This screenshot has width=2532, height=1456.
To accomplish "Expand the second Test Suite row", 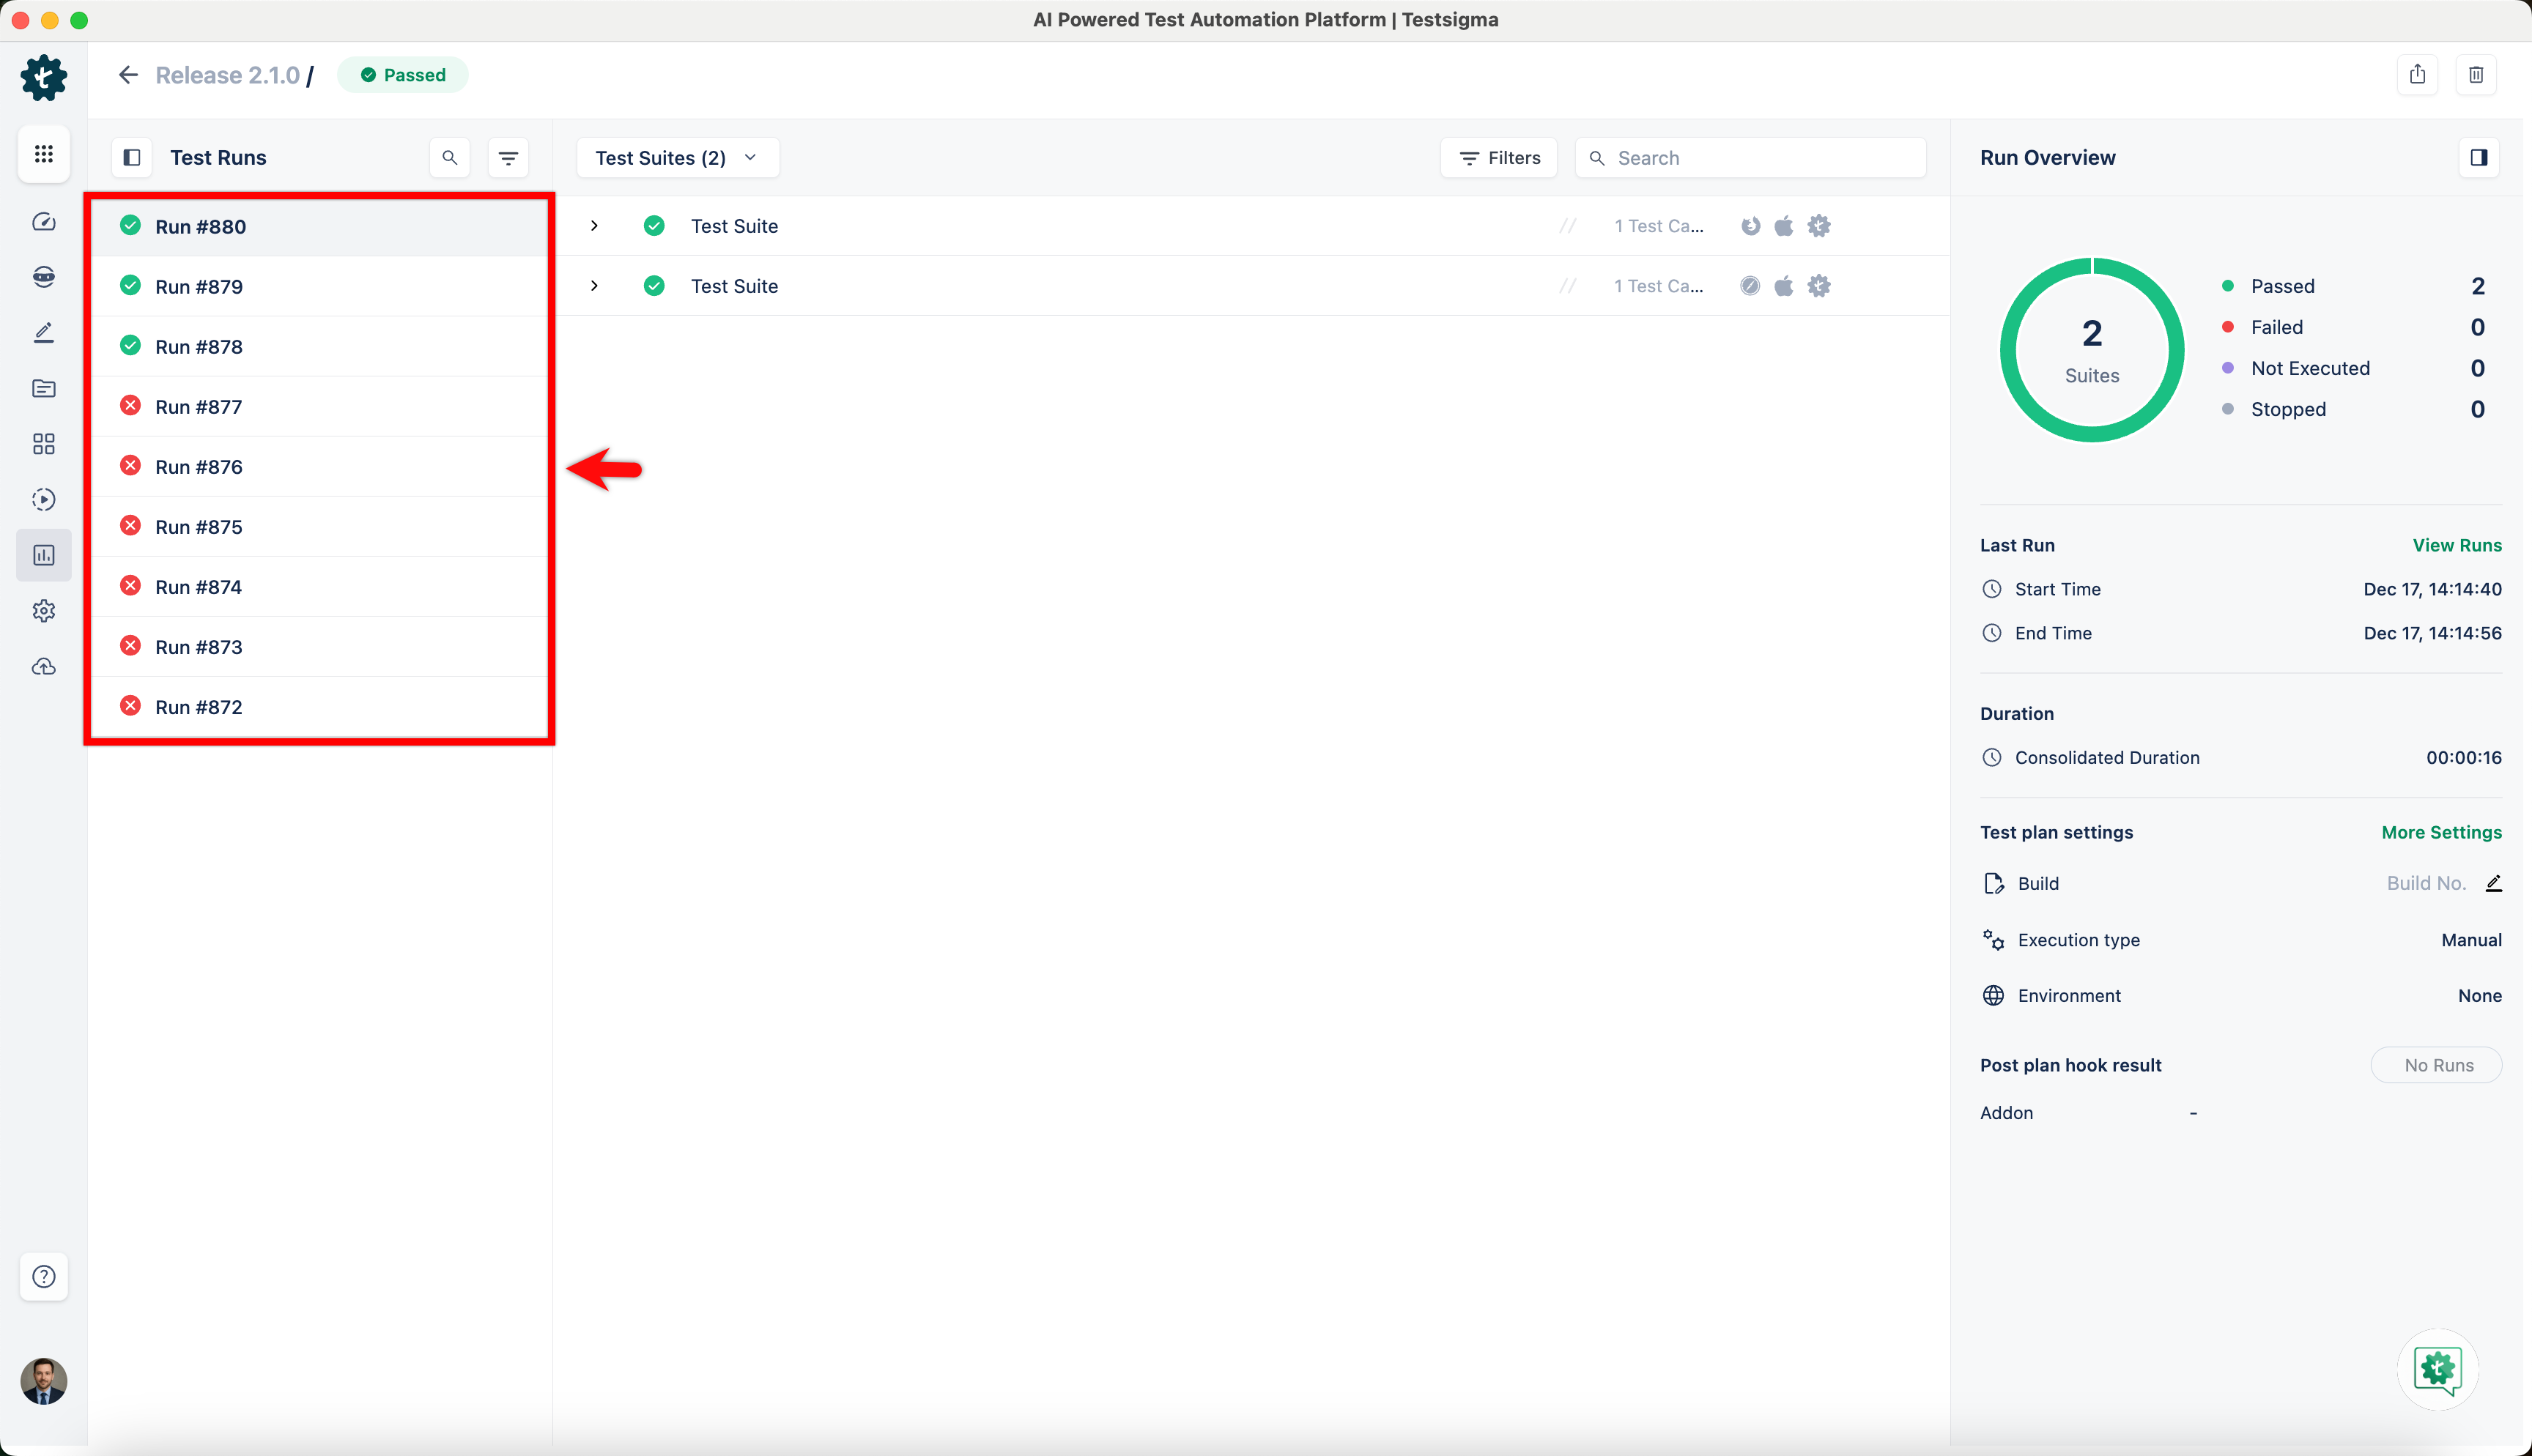I will click(594, 286).
